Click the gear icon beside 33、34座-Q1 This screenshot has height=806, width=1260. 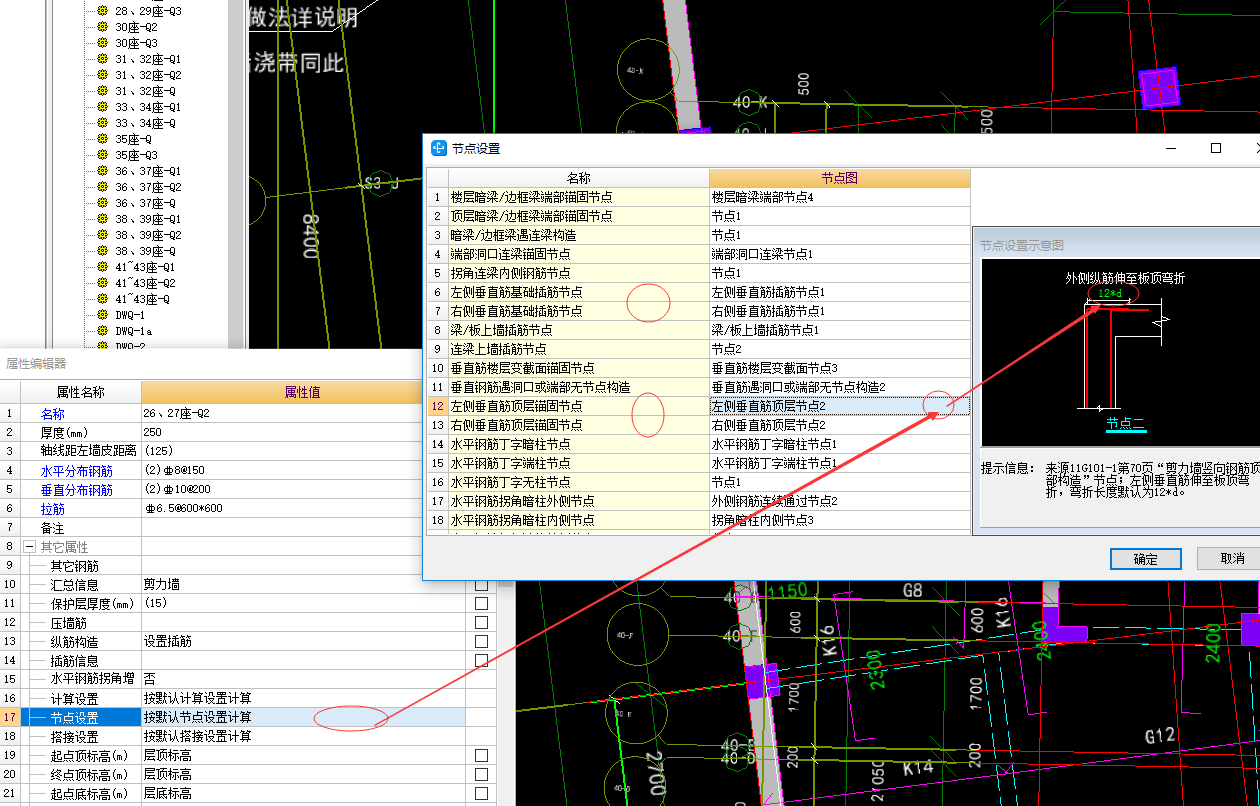(102, 108)
